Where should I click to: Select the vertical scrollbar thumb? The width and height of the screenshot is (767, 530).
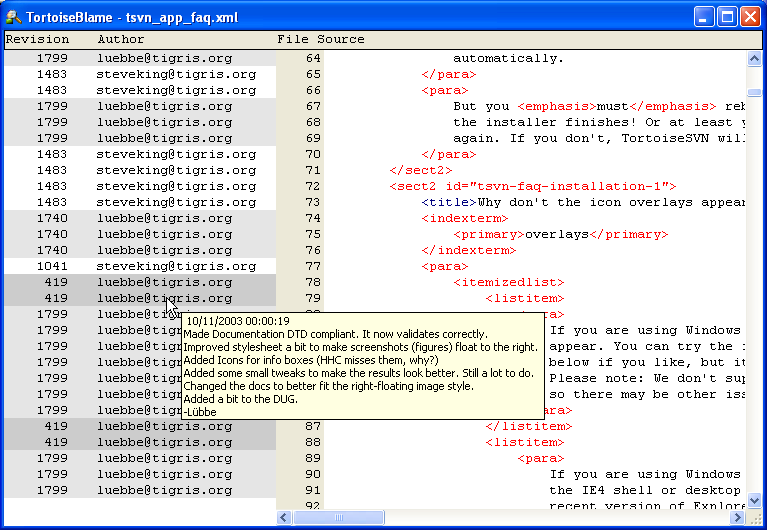point(754,93)
